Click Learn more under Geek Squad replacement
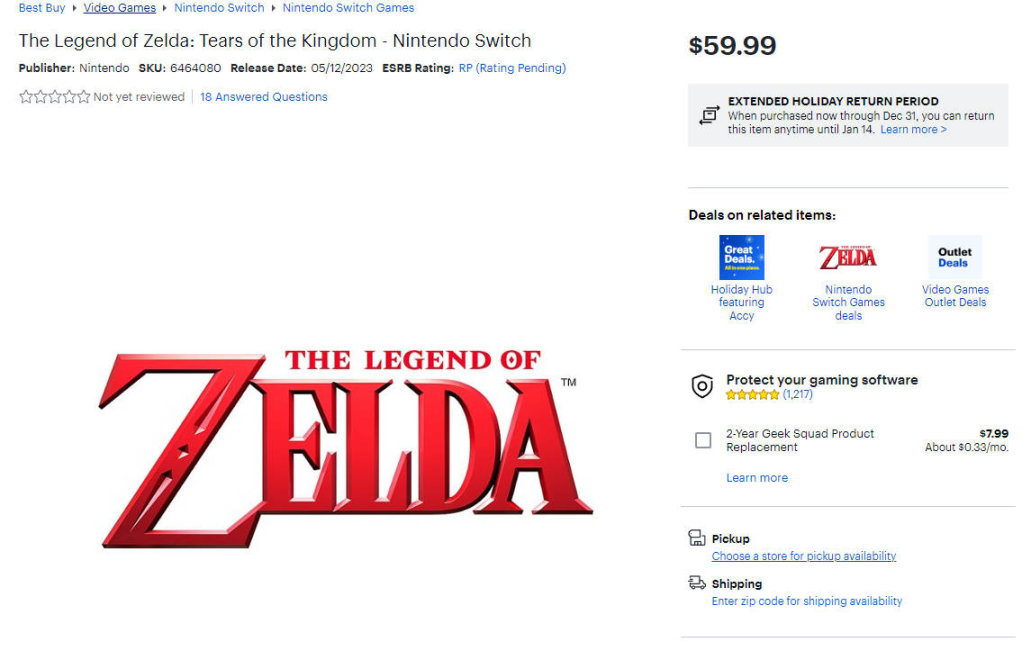Screen dimensions: 1022x651 [757, 478]
